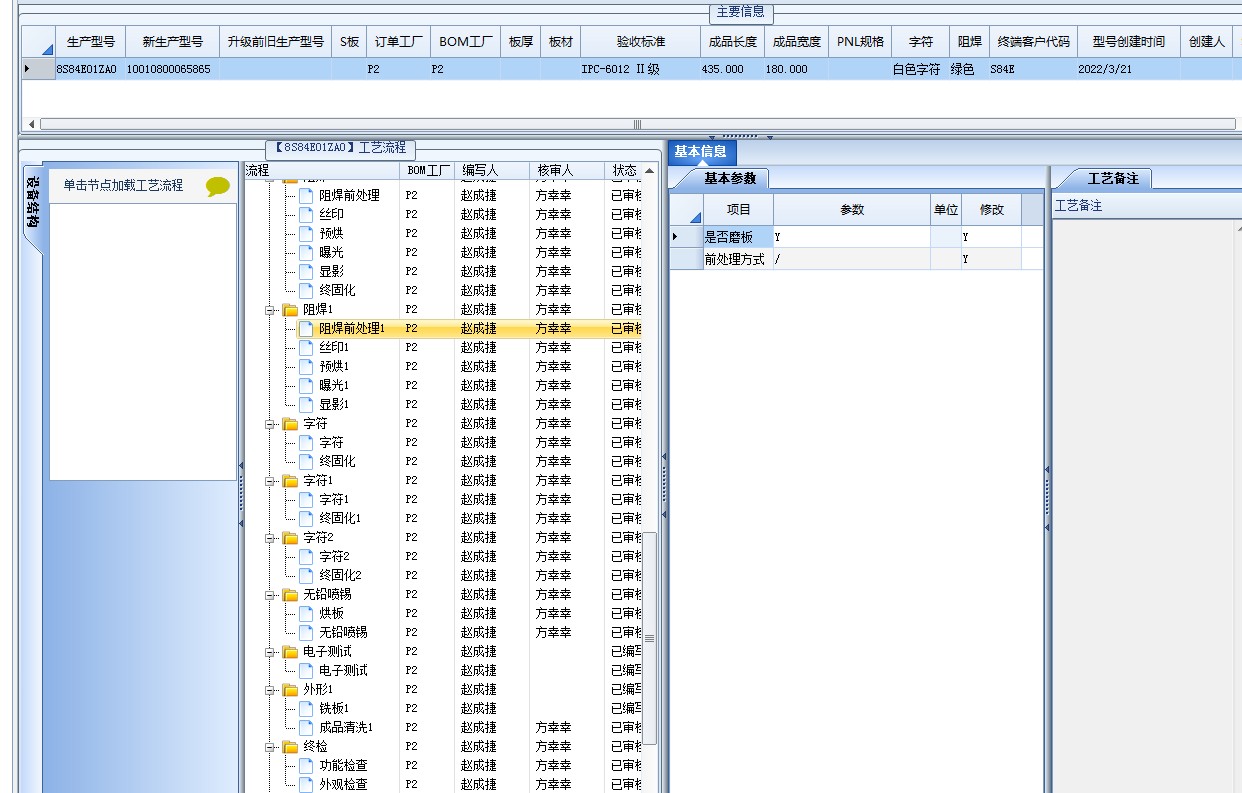Collapse the 终检 folder node with its minus box
1242x793 pixels.
tap(270, 746)
